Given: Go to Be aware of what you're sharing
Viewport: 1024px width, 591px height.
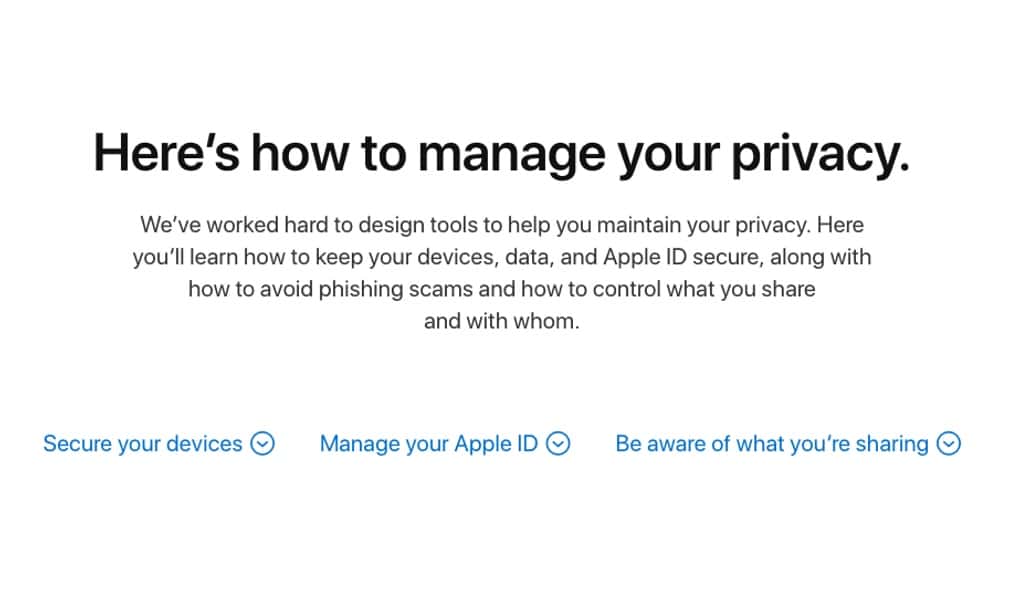Looking at the screenshot, I should point(772,443).
